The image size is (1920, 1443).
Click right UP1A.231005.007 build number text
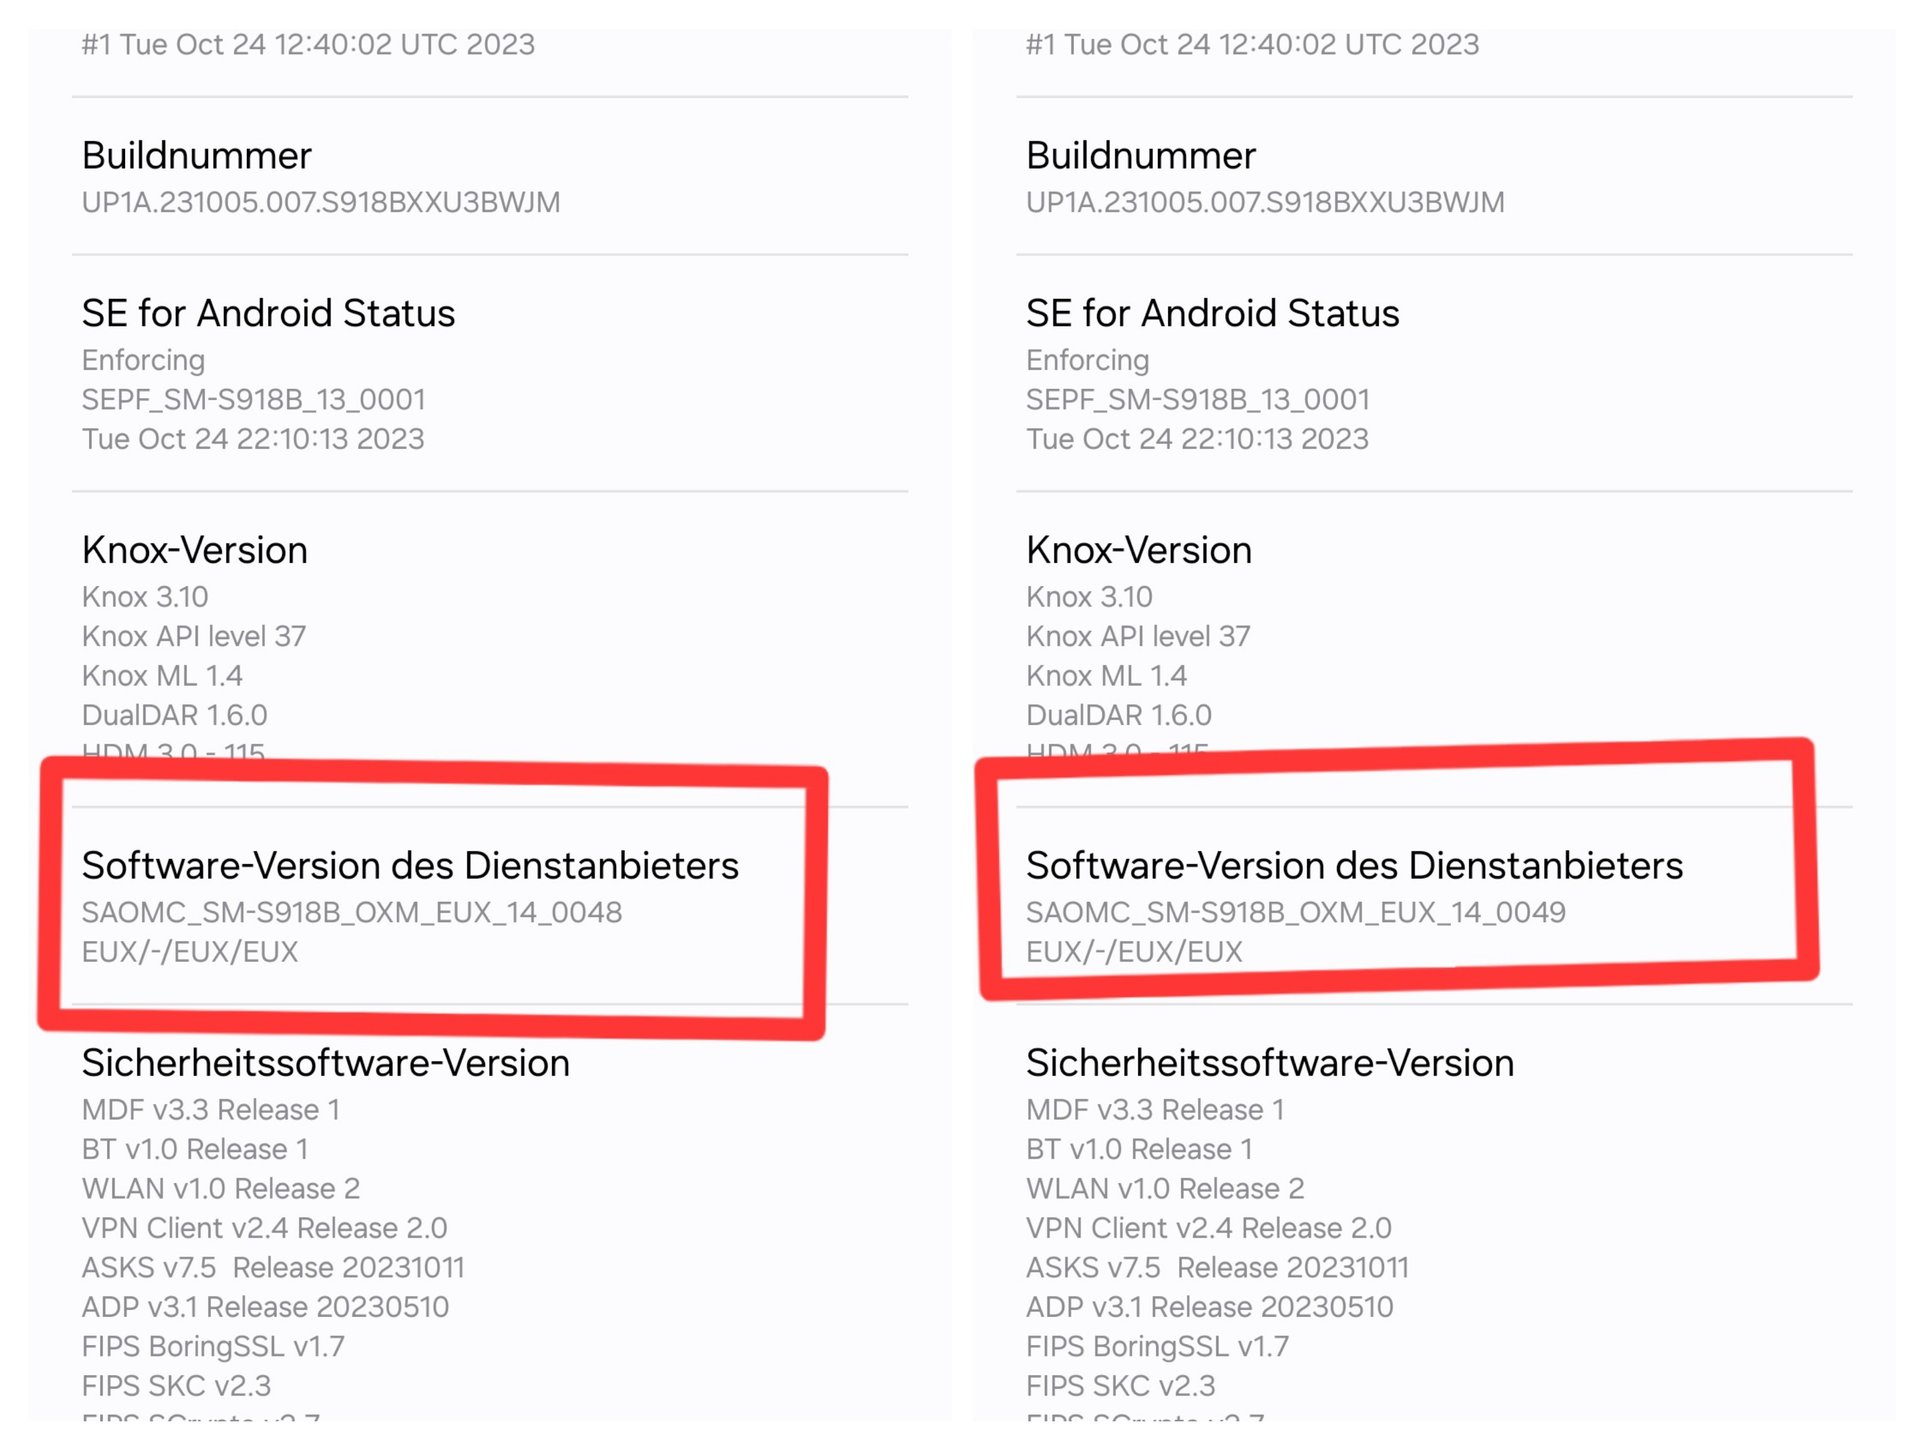(1265, 202)
